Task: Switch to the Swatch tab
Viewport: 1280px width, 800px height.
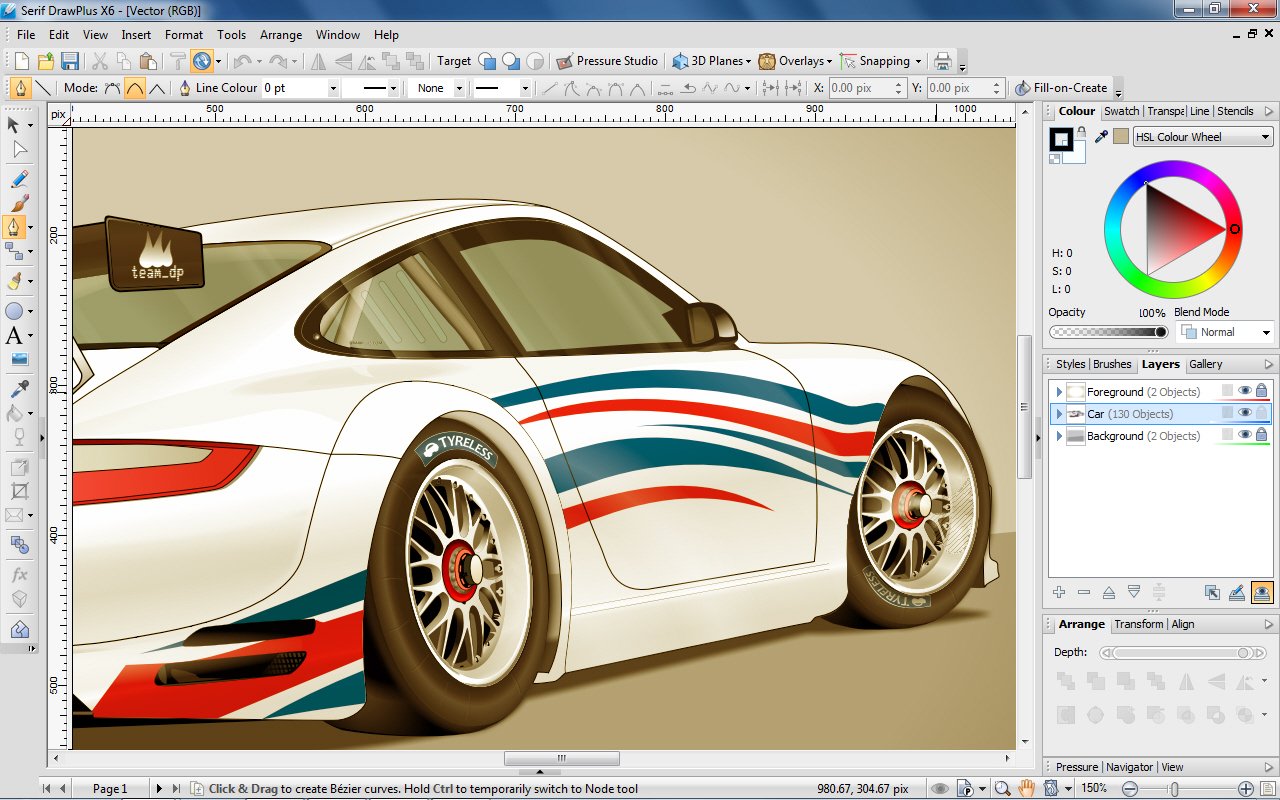Action: click(1121, 111)
